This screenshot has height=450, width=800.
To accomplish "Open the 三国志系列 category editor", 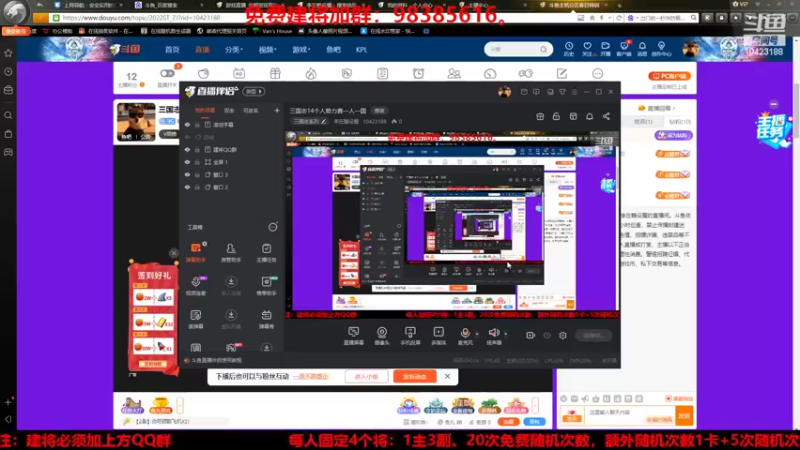I will (309, 121).
